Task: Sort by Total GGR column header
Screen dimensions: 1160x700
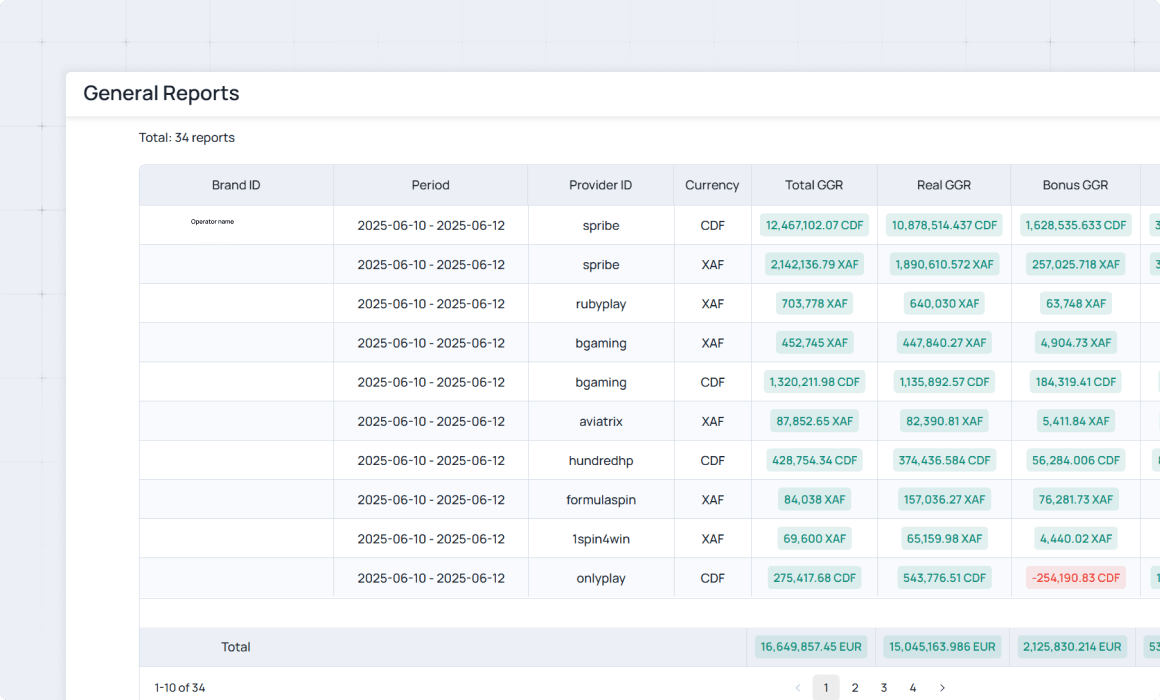Action: pos(814,185)
